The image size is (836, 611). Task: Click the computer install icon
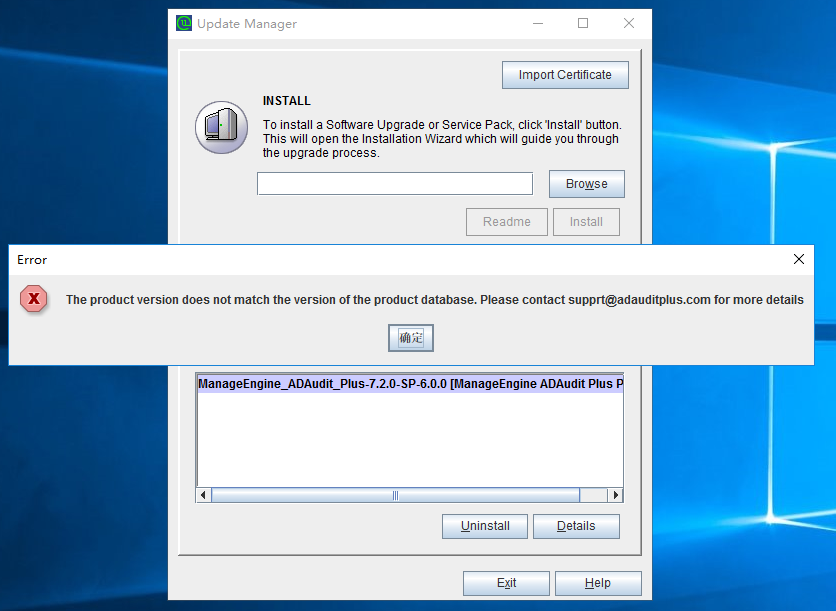click(221, 127)
